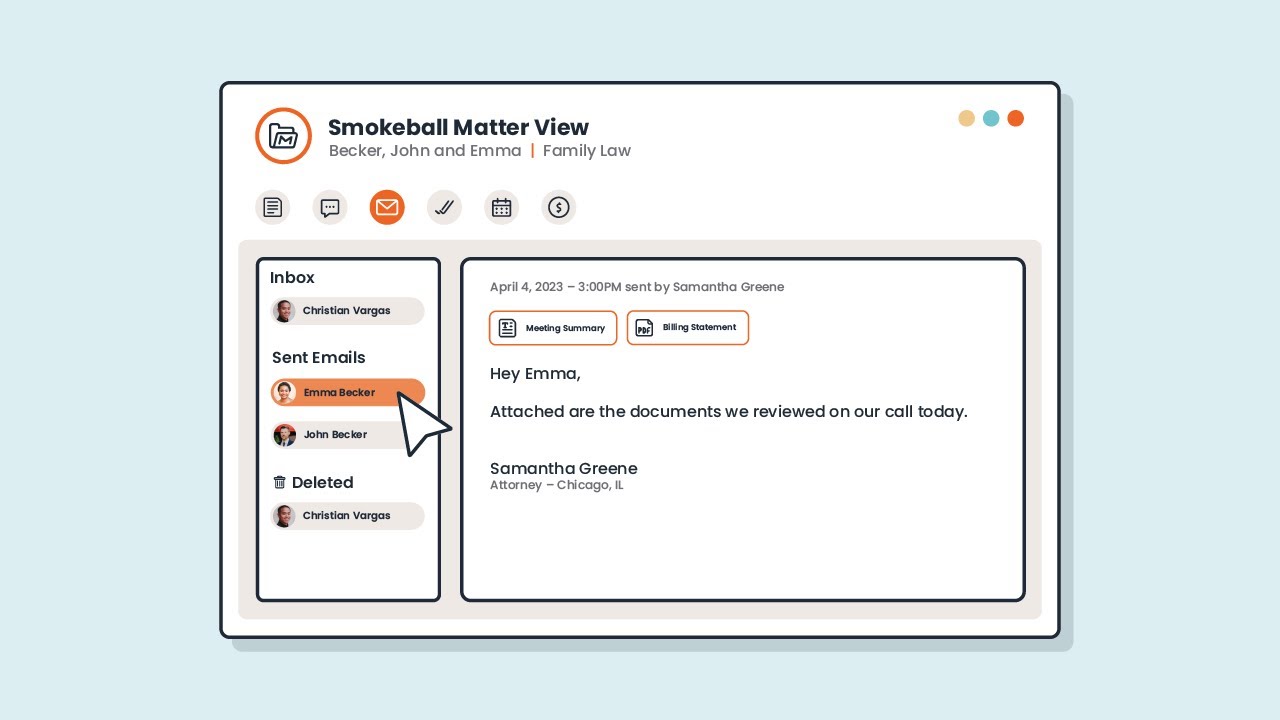Viewport: 1280px width, 720px height.
Task: Click the Family Law label
Action: coord(587,151)
